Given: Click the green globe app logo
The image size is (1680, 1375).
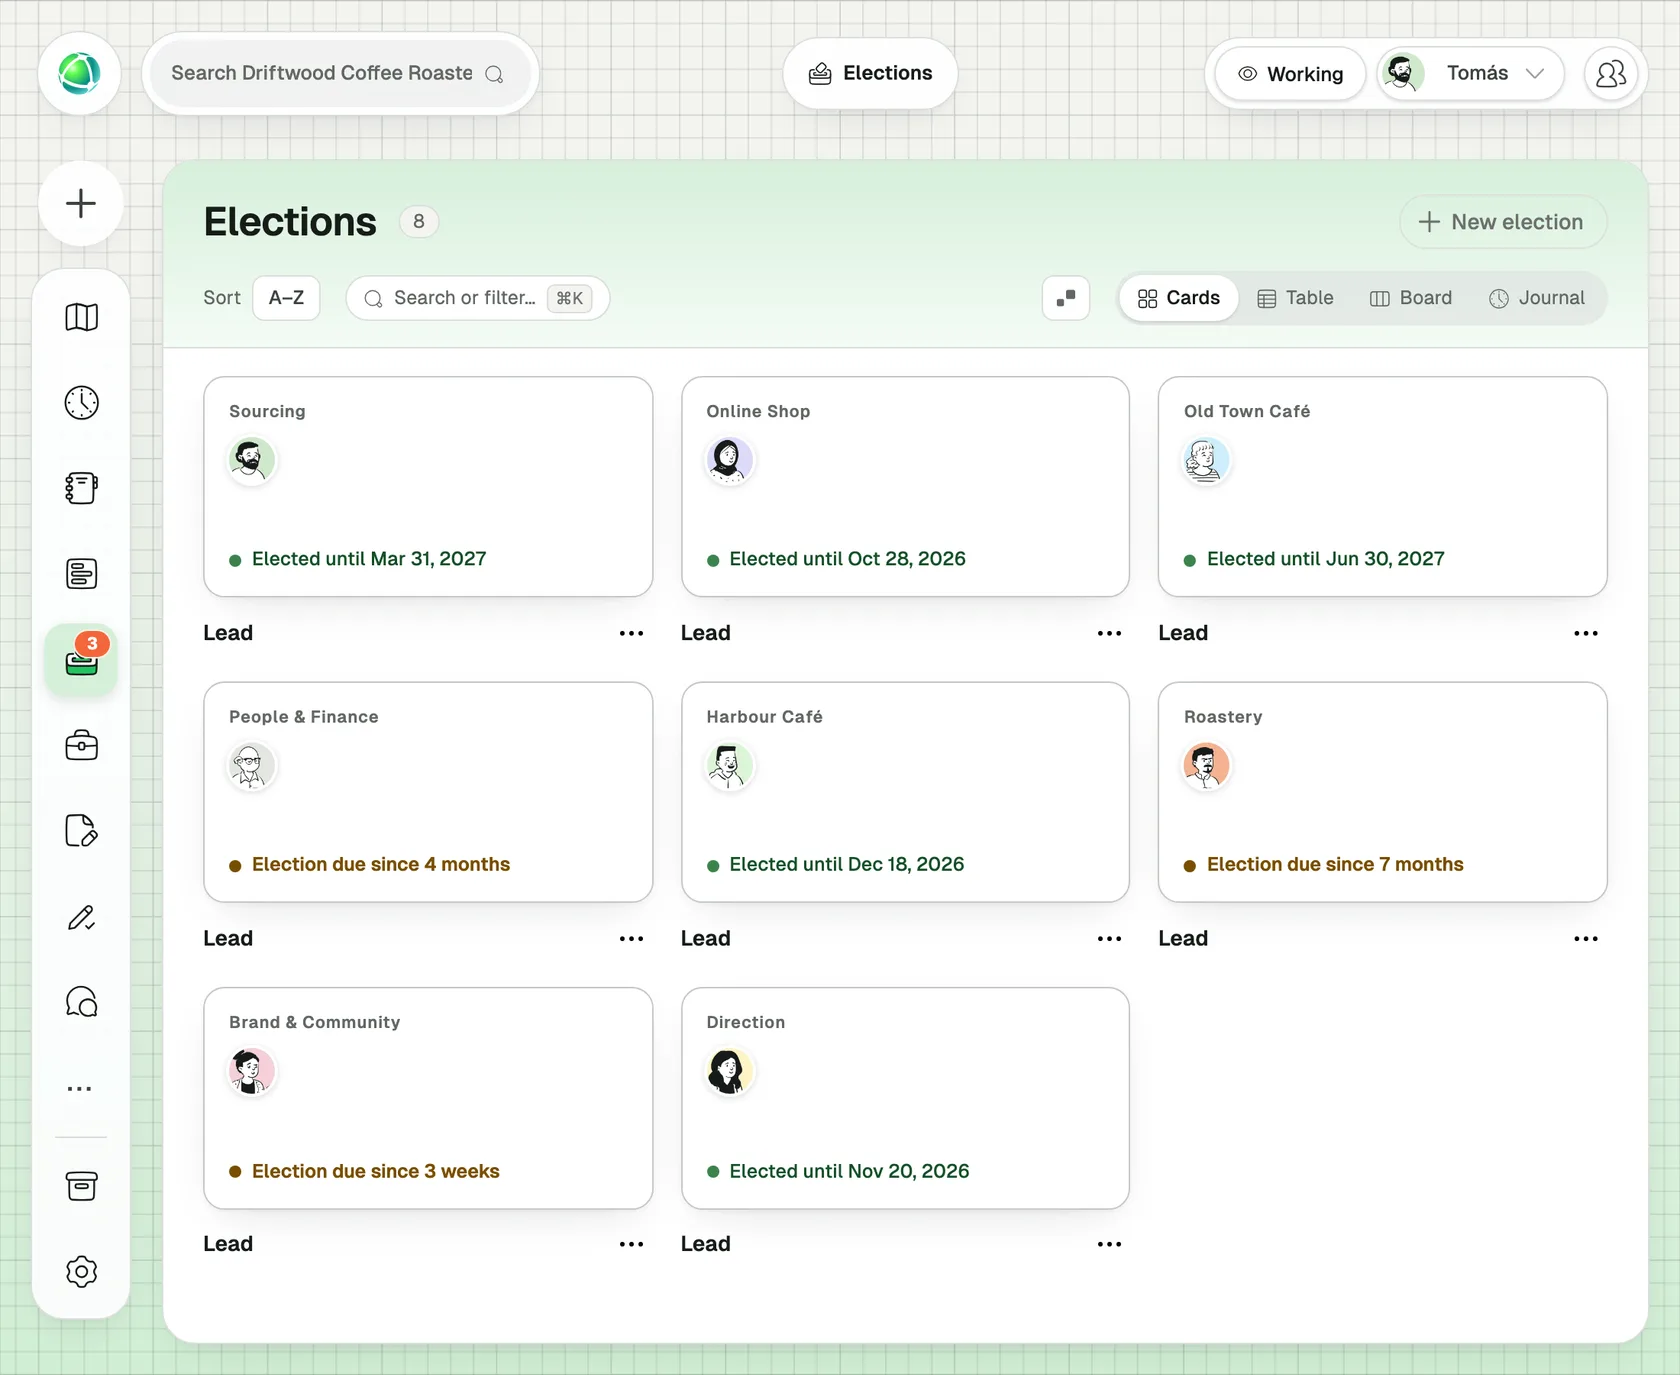Looking at the screenshot, I should (x=80, y=74).
